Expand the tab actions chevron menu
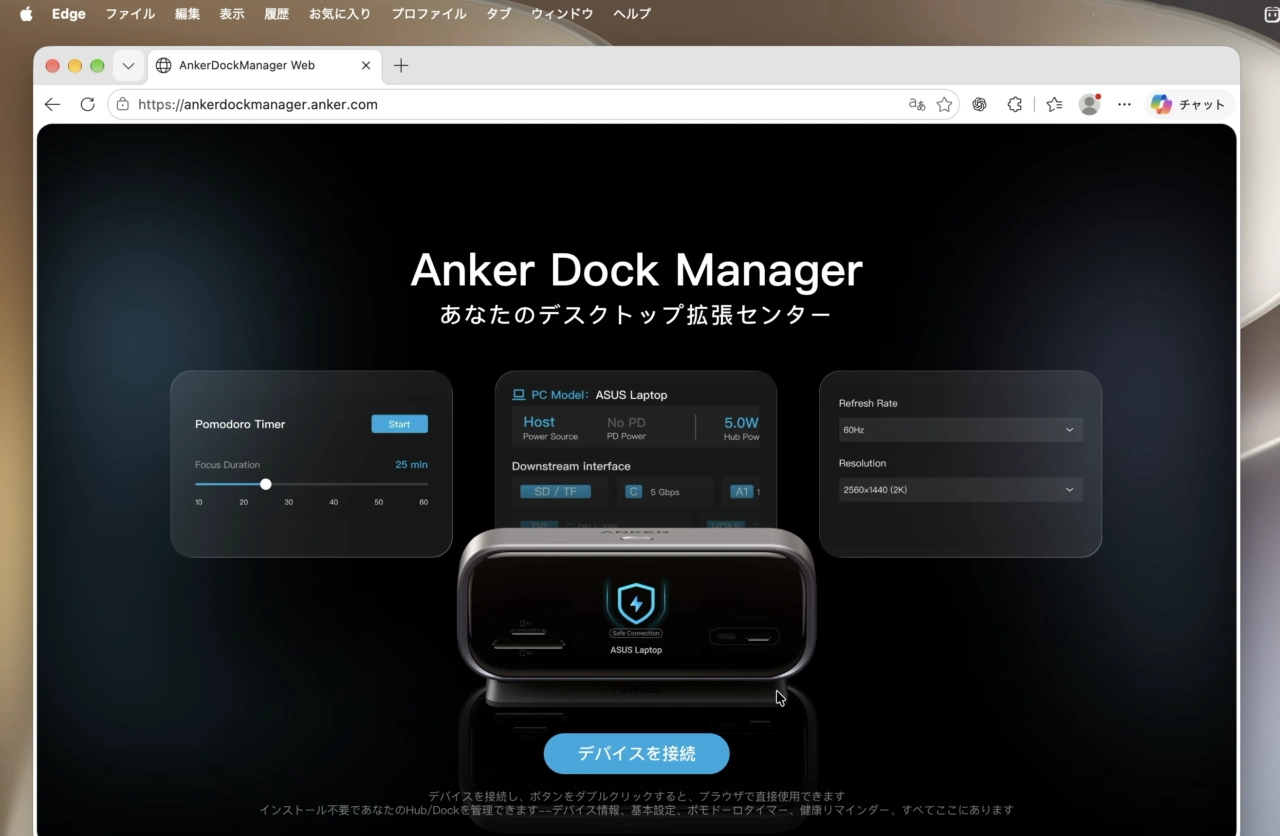The image size is (1280, 836). click(x=128, y=66)
